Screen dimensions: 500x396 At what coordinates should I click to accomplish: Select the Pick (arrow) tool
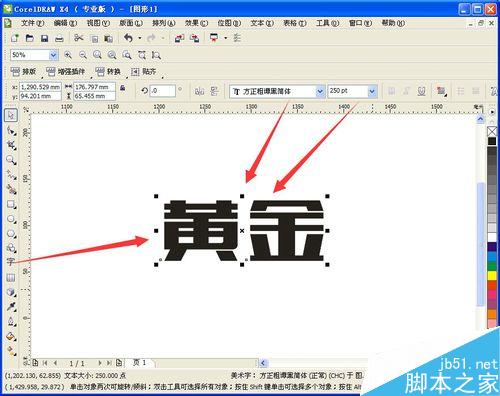(11, 115)
